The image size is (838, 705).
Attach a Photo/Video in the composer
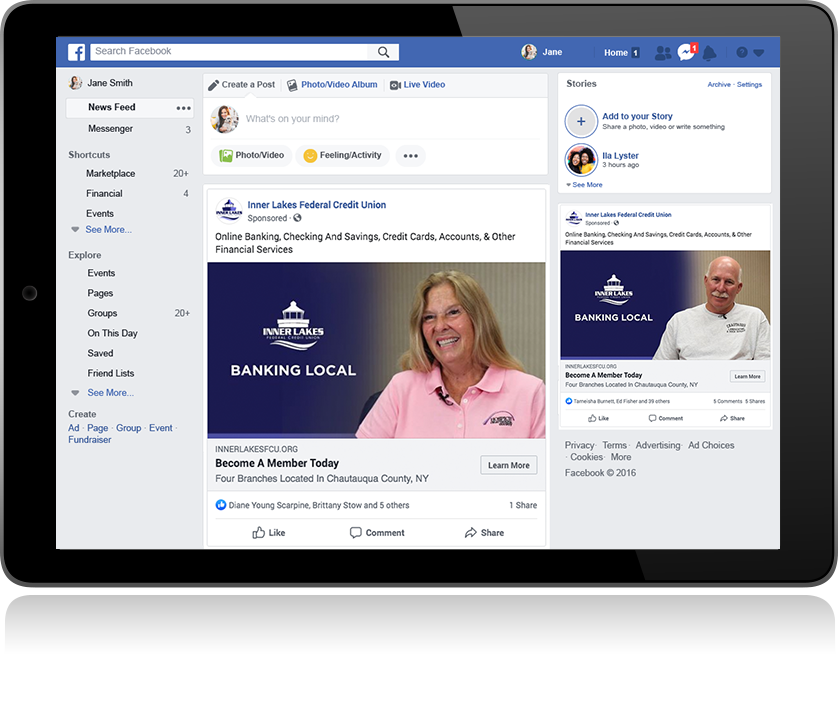251,155
